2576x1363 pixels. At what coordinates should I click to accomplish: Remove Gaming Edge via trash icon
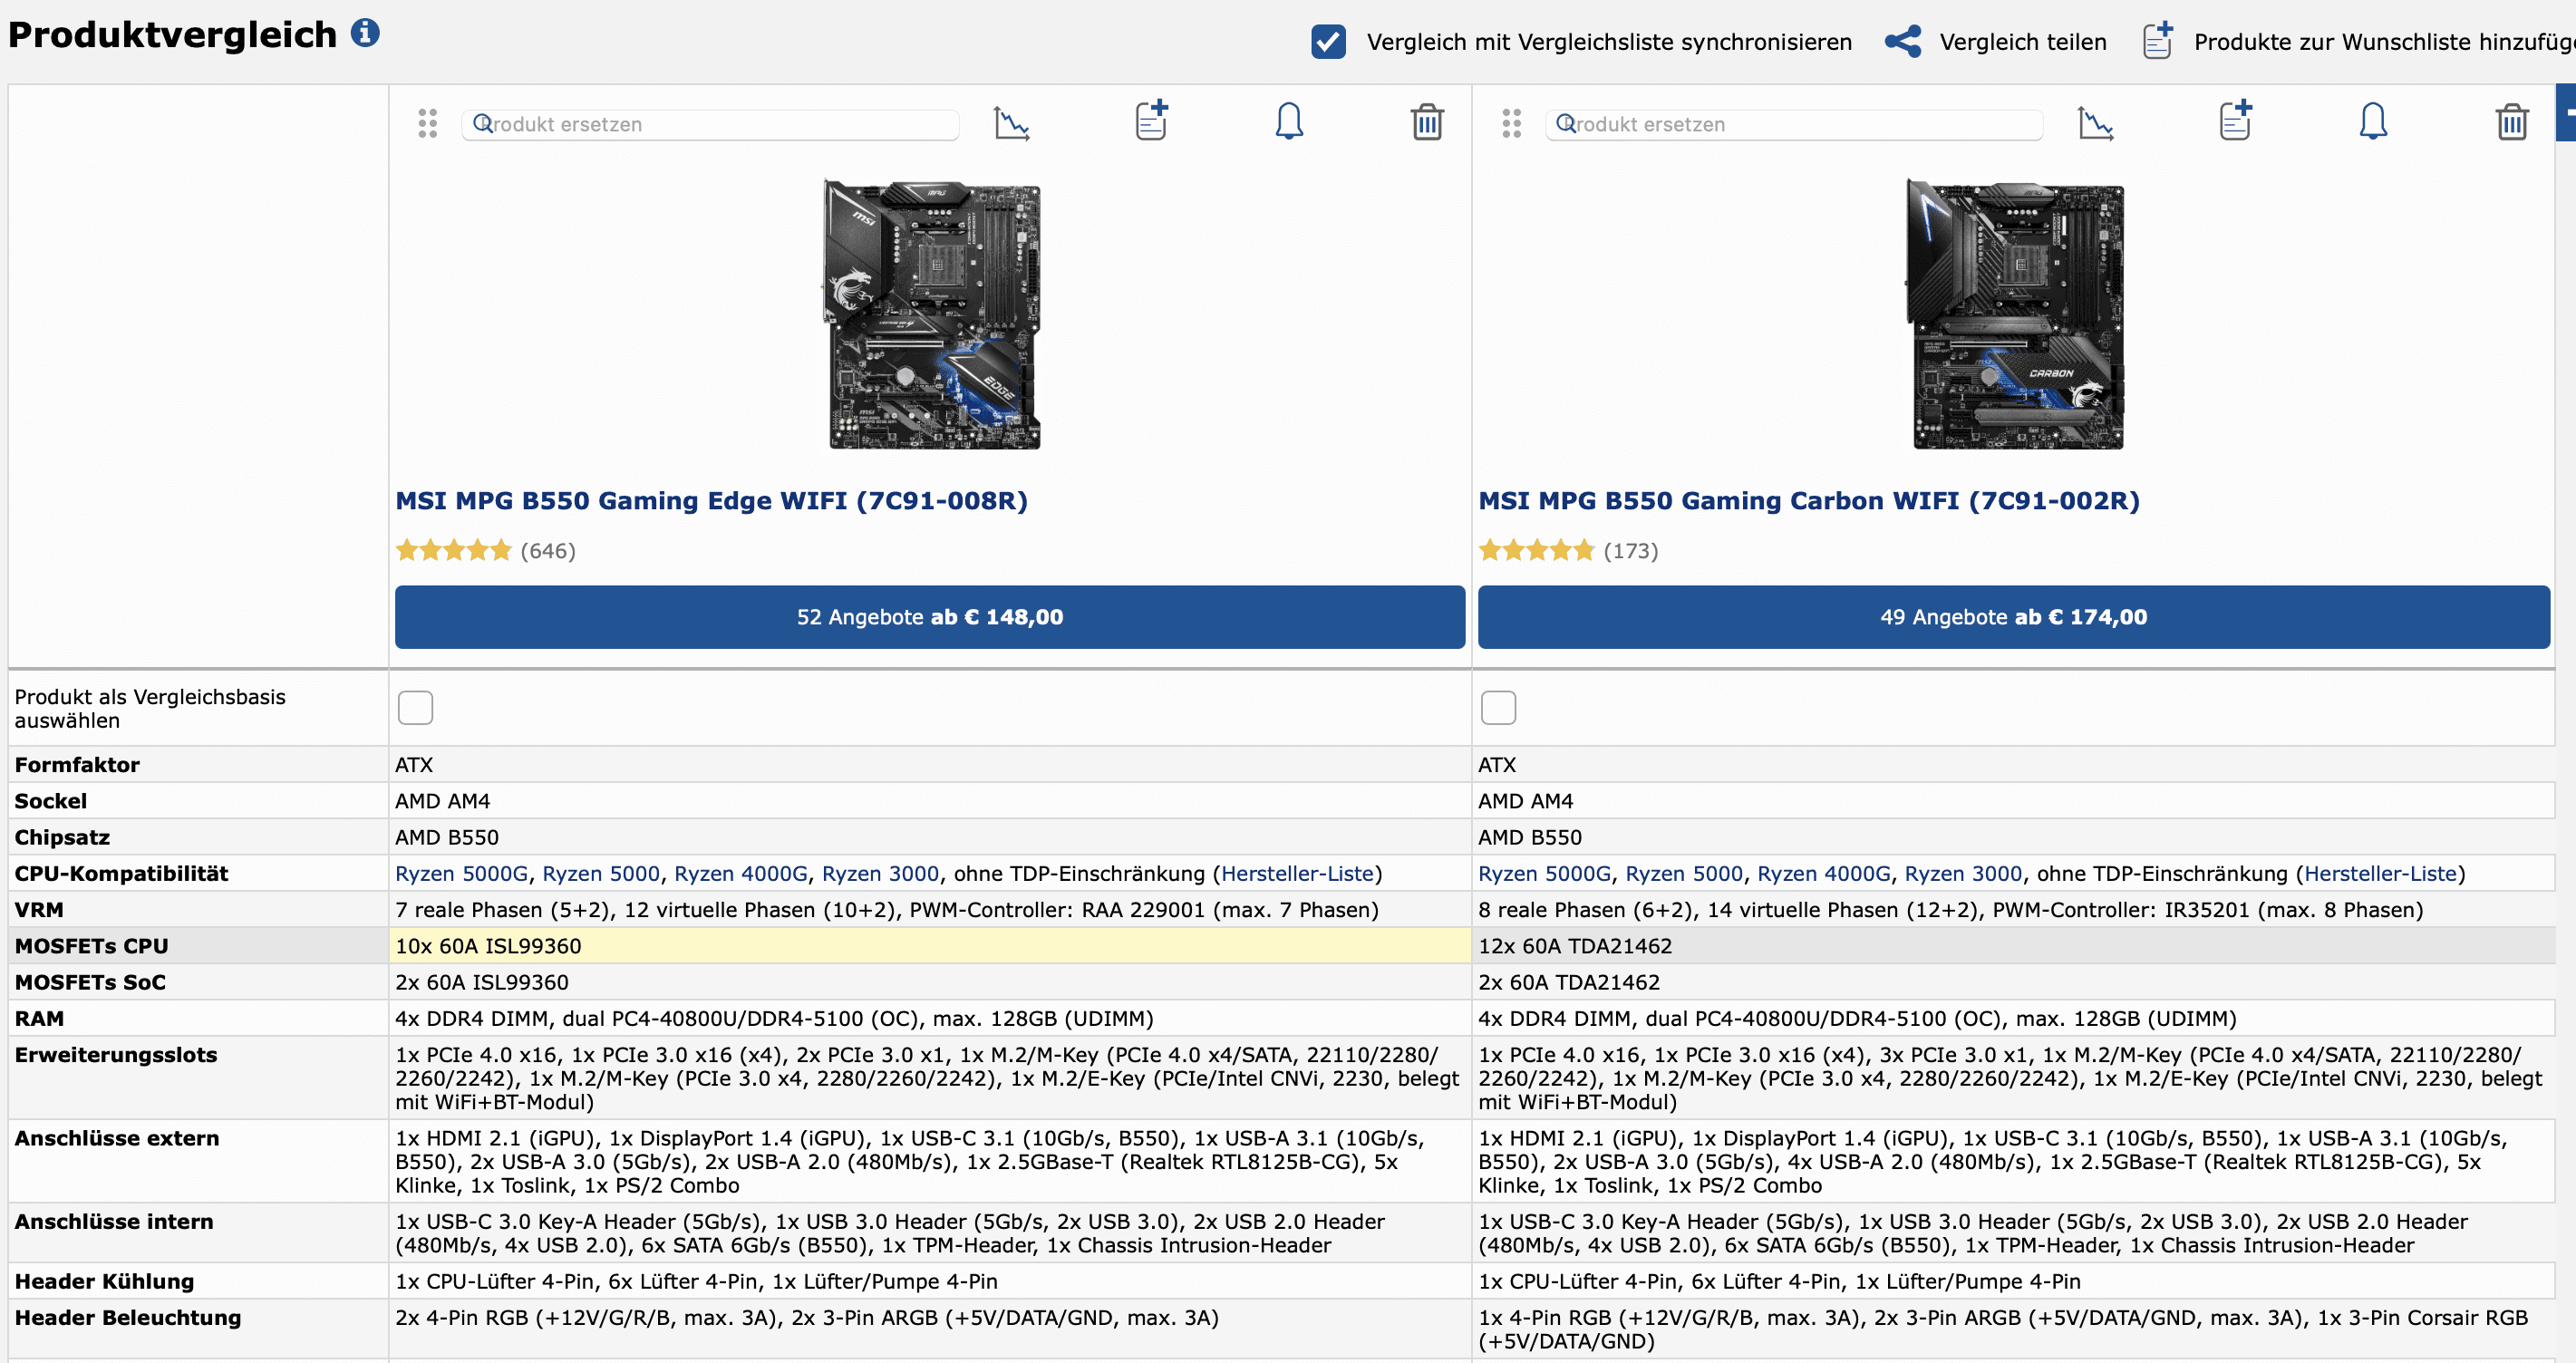(1426, 122)
